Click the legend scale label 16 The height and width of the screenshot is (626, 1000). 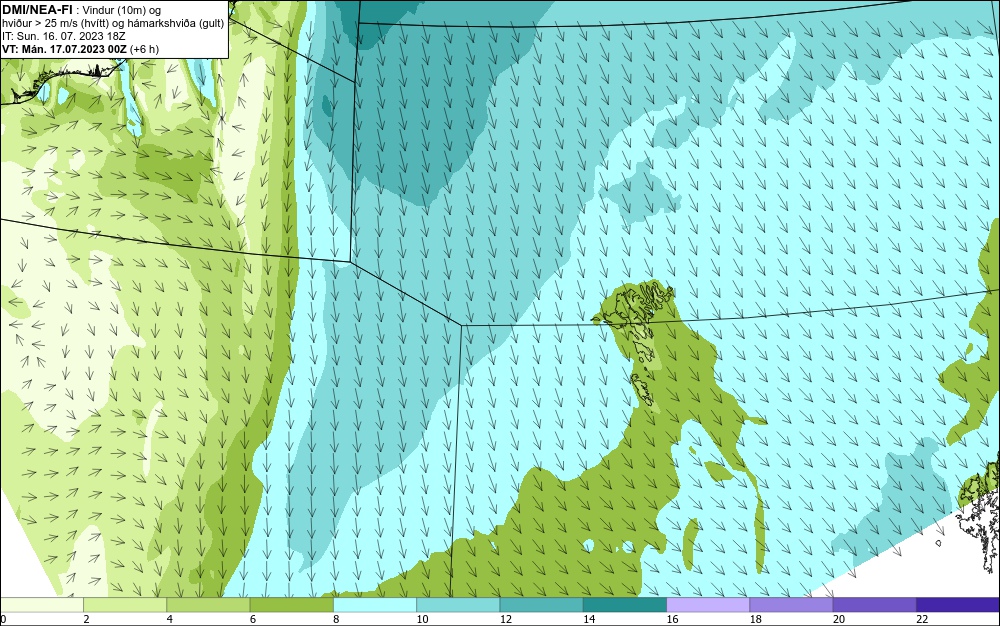coord(673,619)
